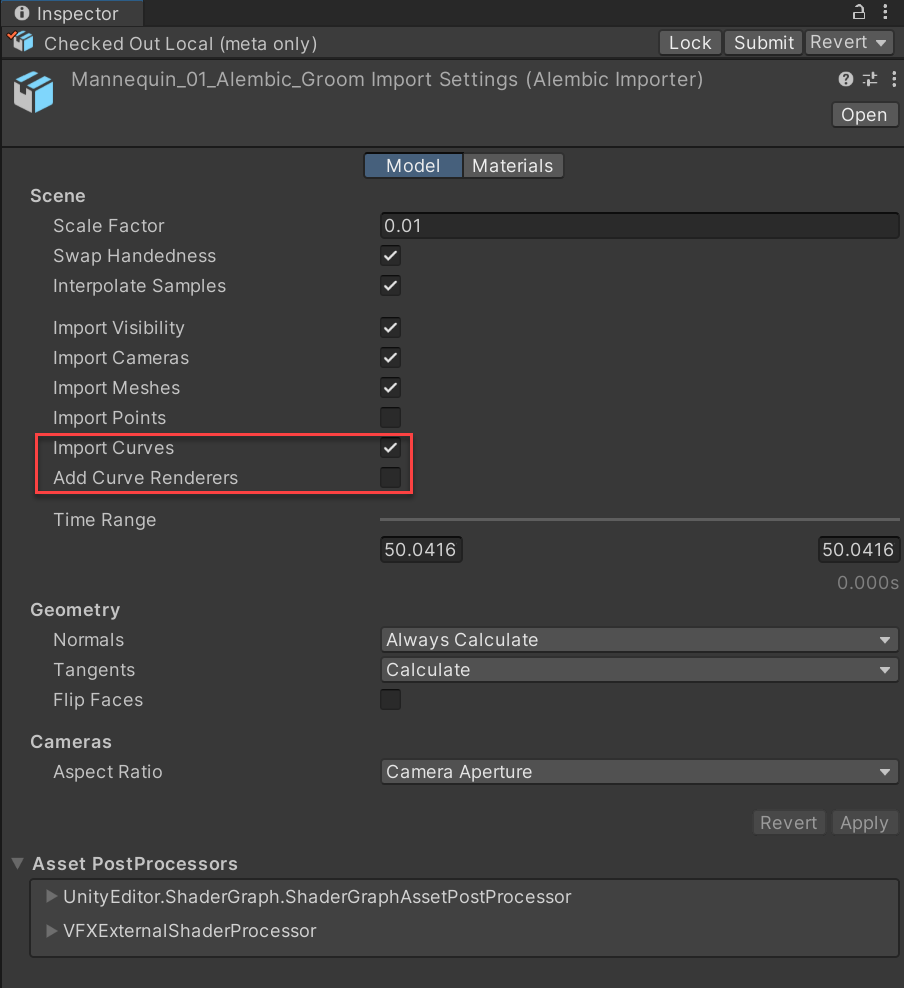Viewport: 904px width, 988px height.
Task: Open the Inspector tab options menu
Action: tap(885, 13)
